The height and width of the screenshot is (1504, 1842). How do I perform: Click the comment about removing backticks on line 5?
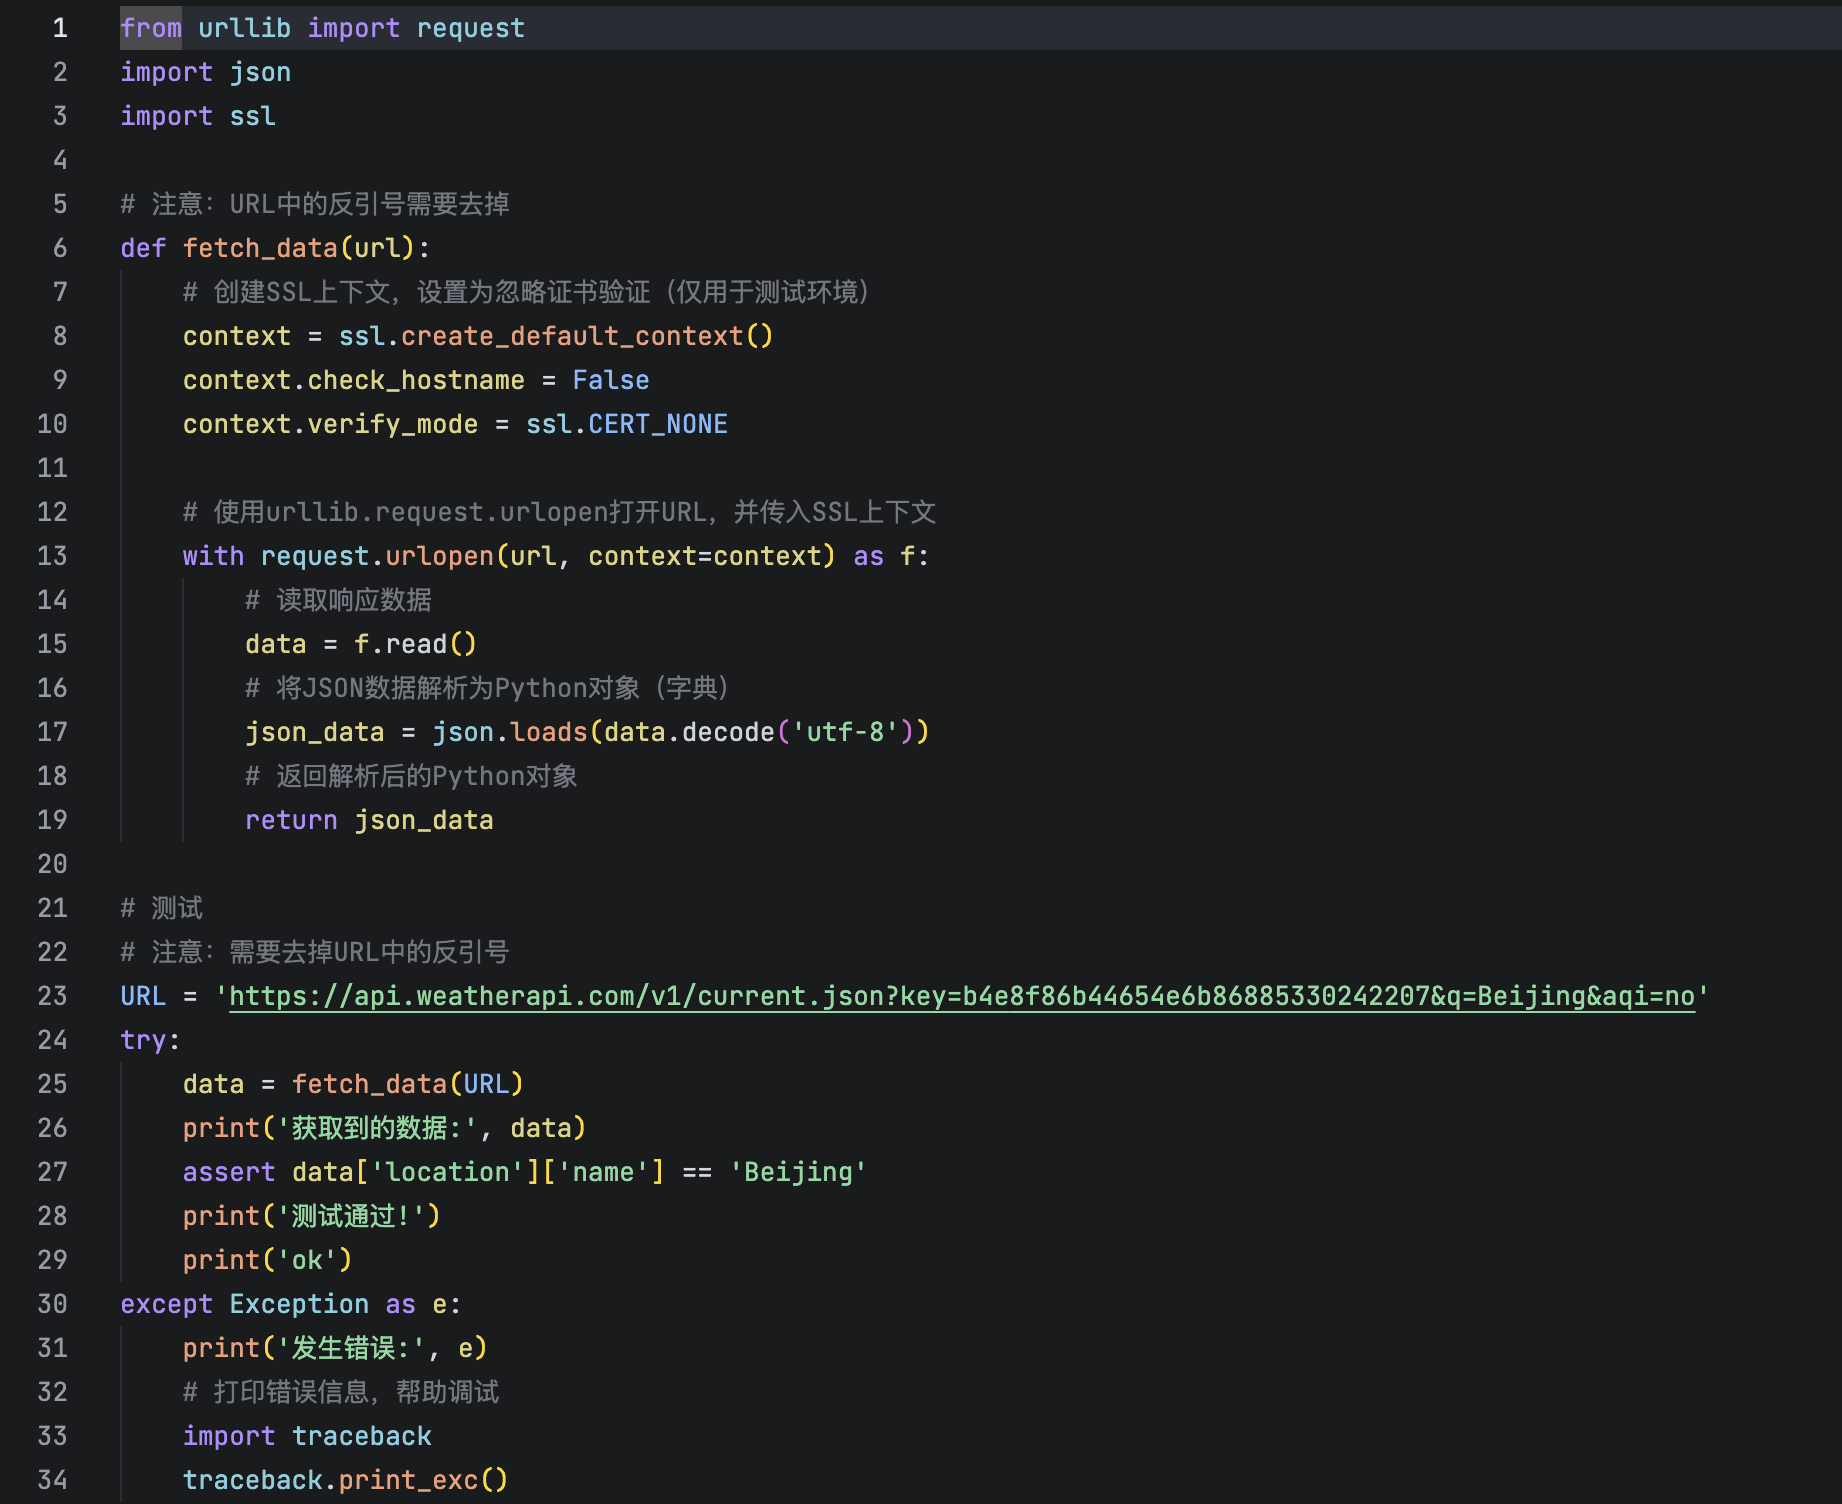tap(315, 203)
